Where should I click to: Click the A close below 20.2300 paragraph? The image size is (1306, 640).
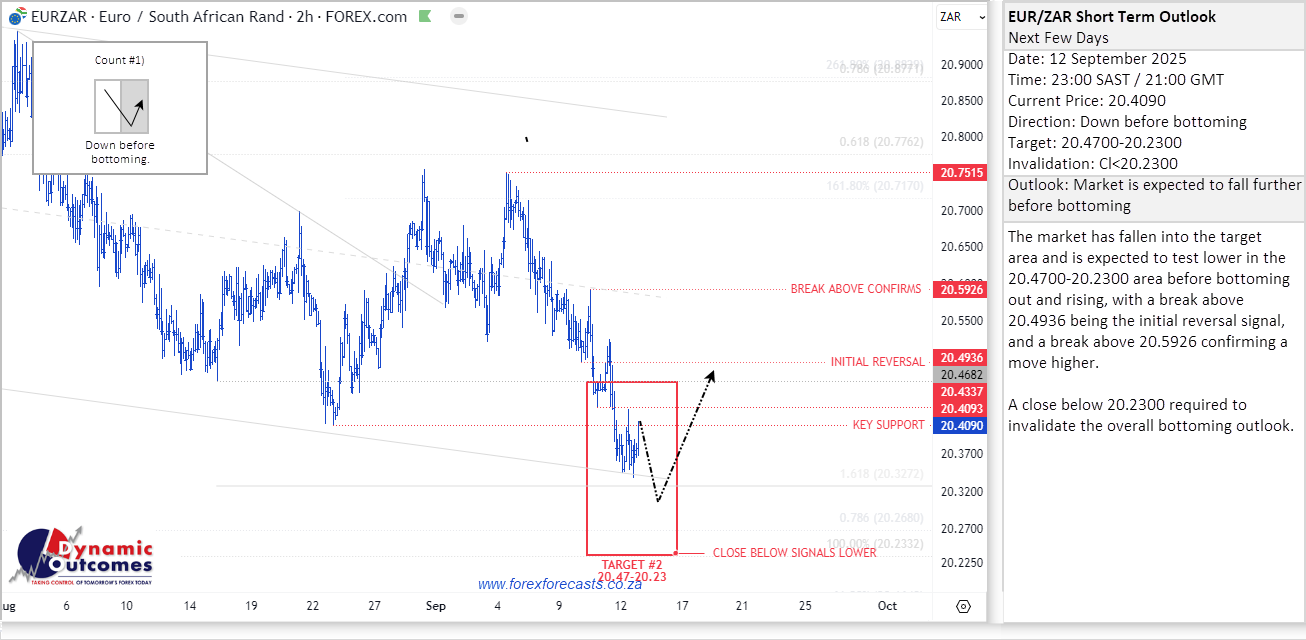[x=1151, y=415]
